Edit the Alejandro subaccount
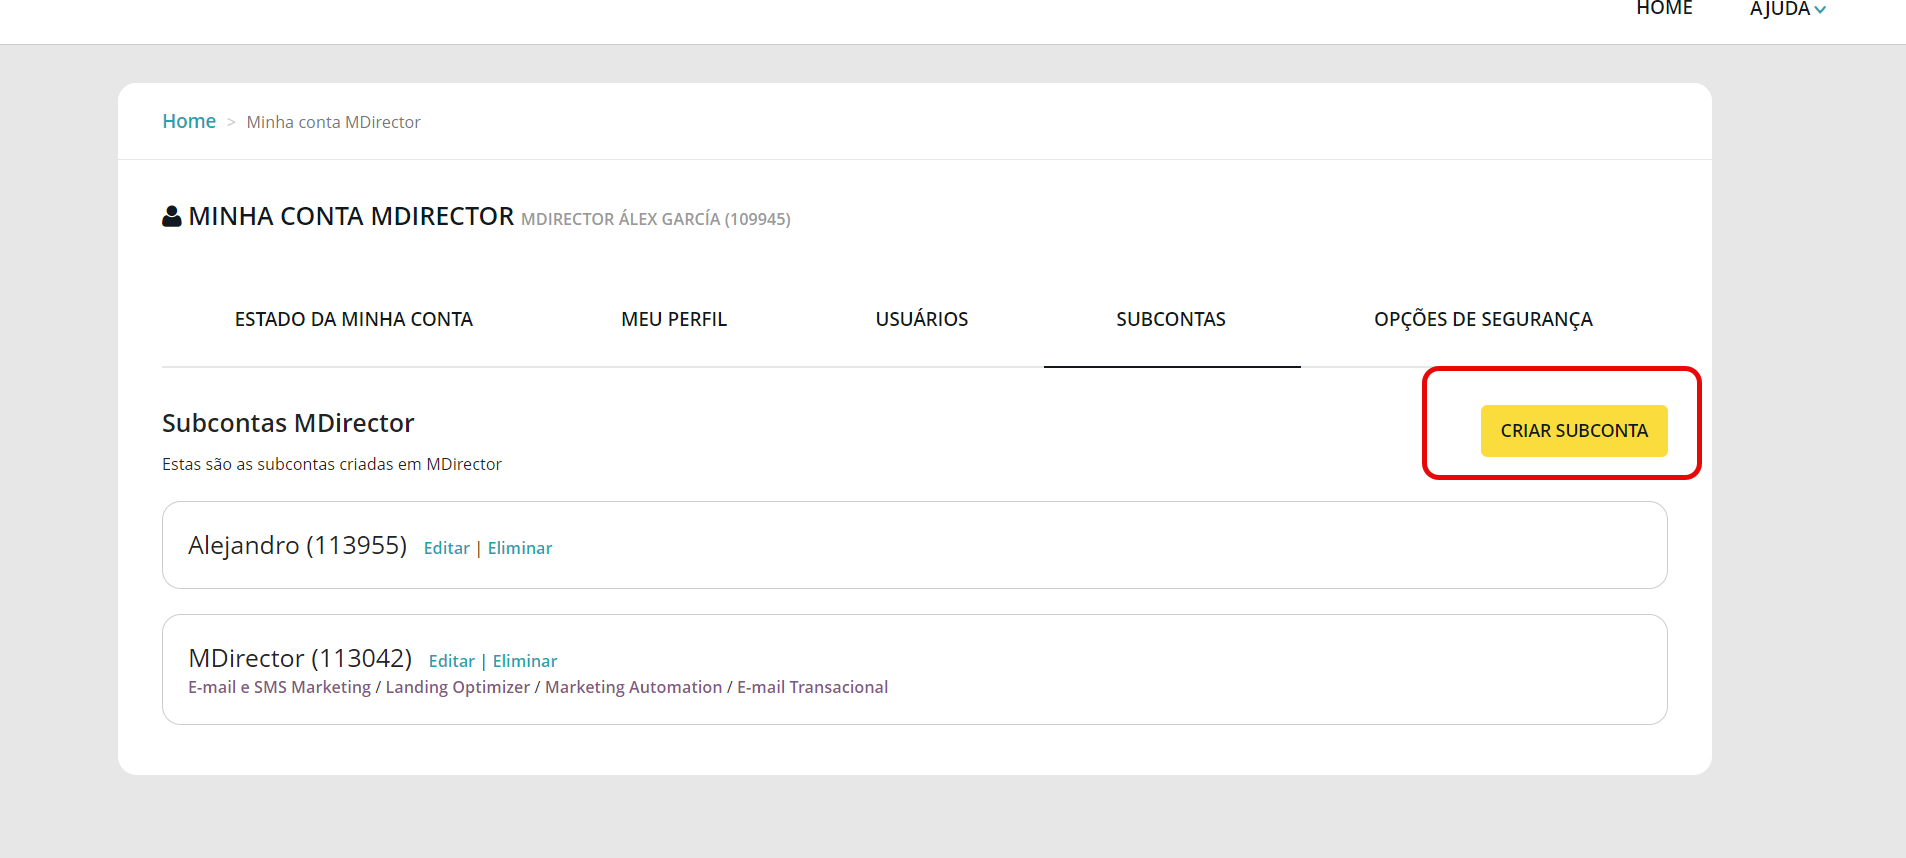The height and width of the screenshot is (858, 1906). 446,548
